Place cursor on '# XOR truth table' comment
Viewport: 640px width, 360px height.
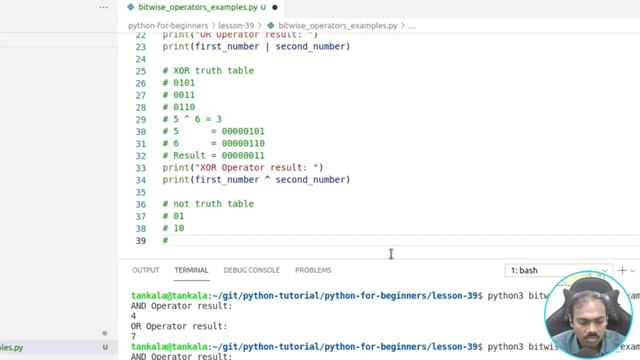coord(208,71)
